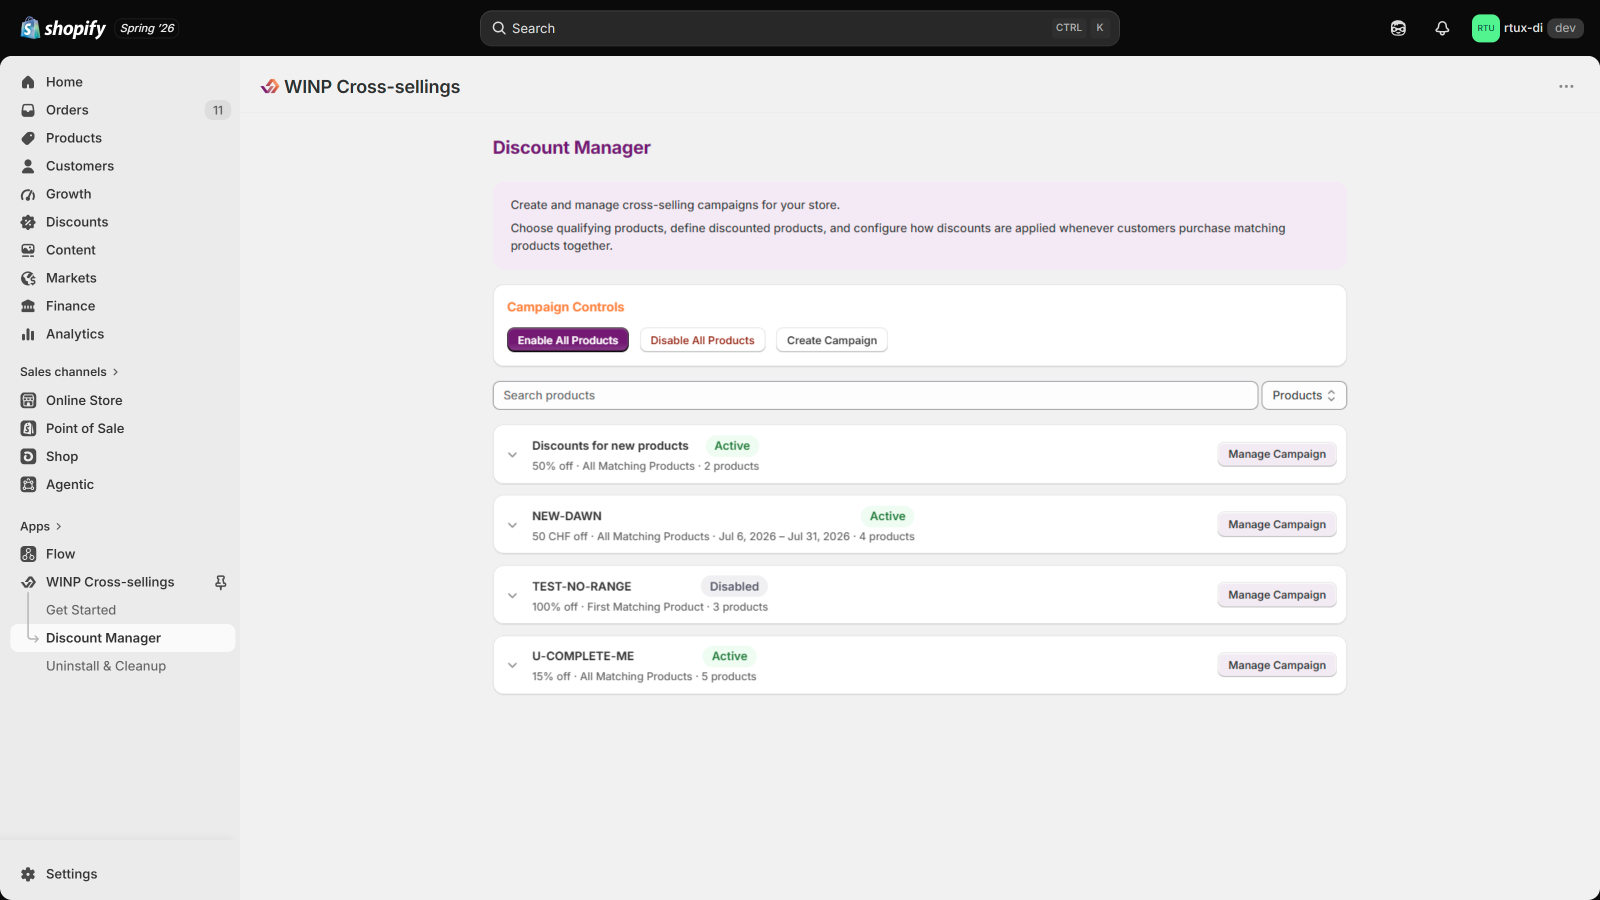Screen dimensions: 1600x900
Task: Click the NEW-DAWN date range details line
Action: [x=723, y=537]
